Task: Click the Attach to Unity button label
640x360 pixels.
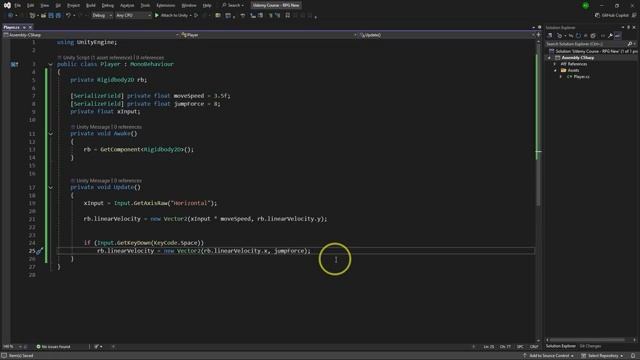Action: point(174,16)
